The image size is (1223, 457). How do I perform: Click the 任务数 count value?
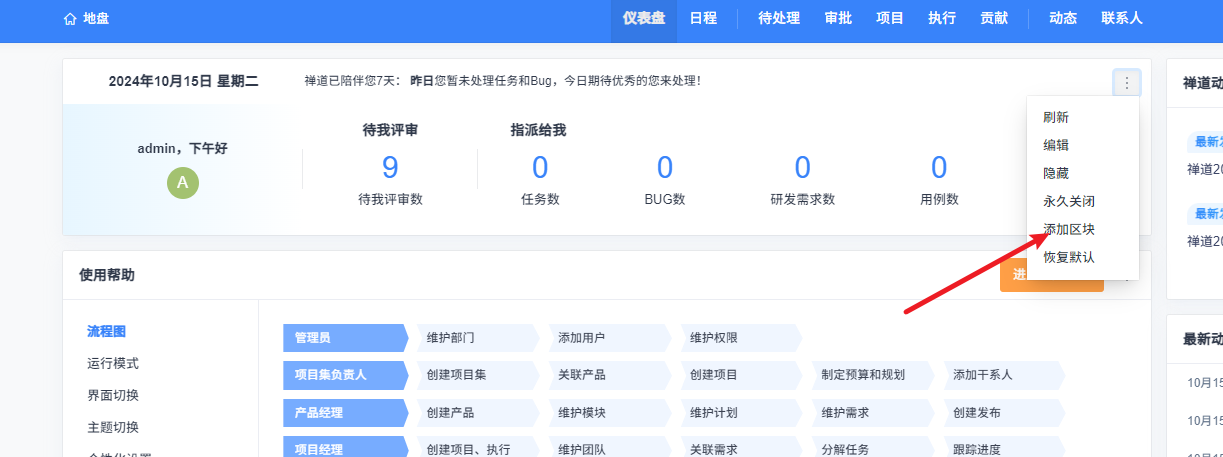(x=540, y=167)
